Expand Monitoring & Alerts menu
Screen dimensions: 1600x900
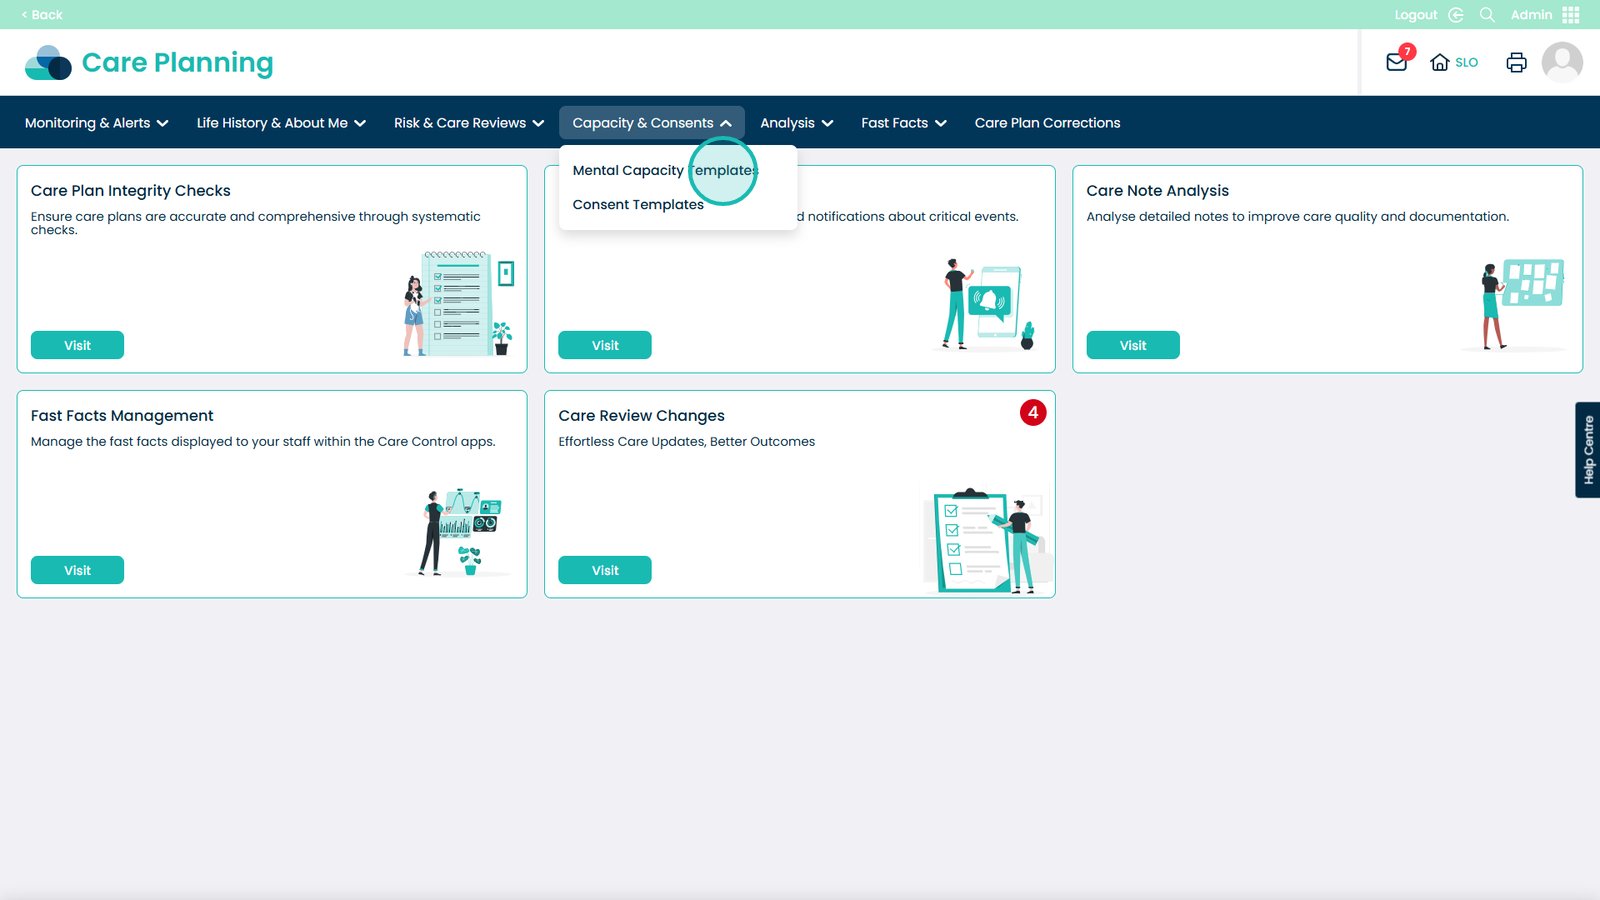coord(96,123)
